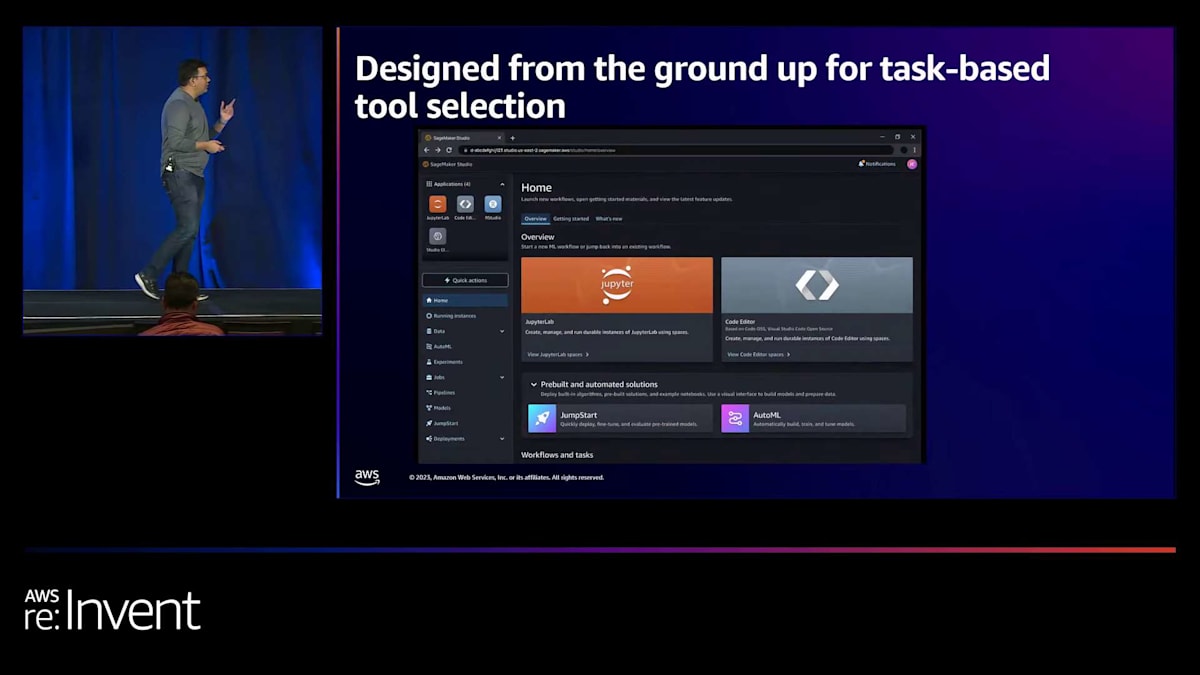This screenshot has height=675, width=1200.
Task: Click the browser address bar
Action: click(675, 150)
